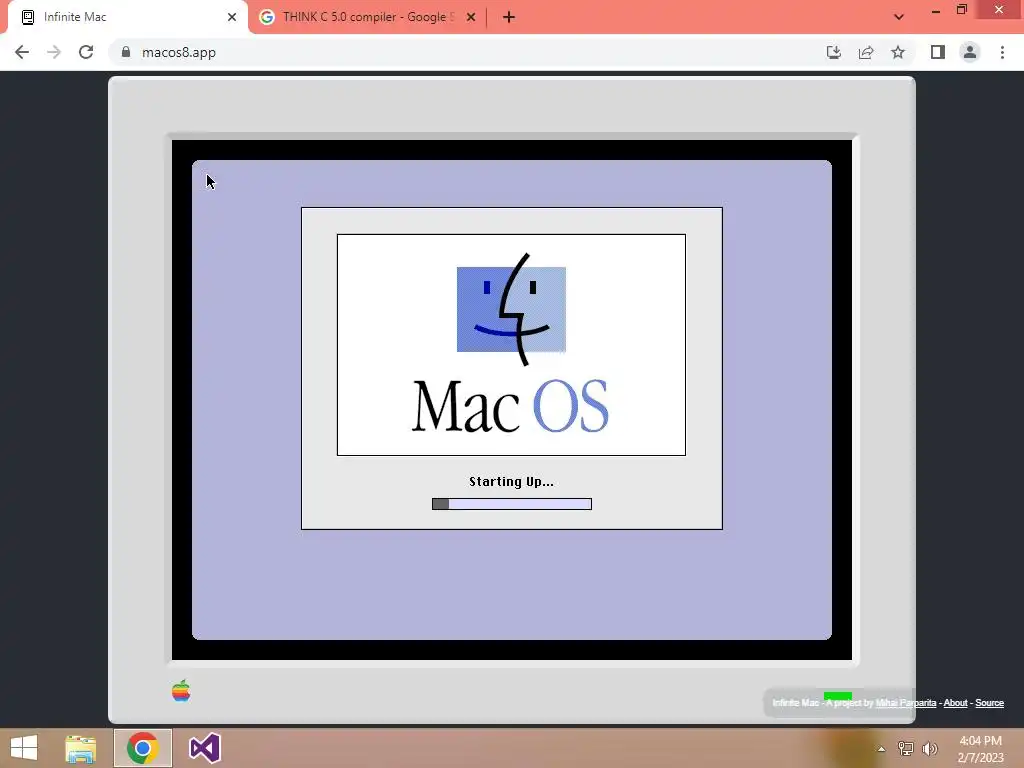Bookmark this page with star icon
This screenshot has width=1024, height=768.
[898, 52]
